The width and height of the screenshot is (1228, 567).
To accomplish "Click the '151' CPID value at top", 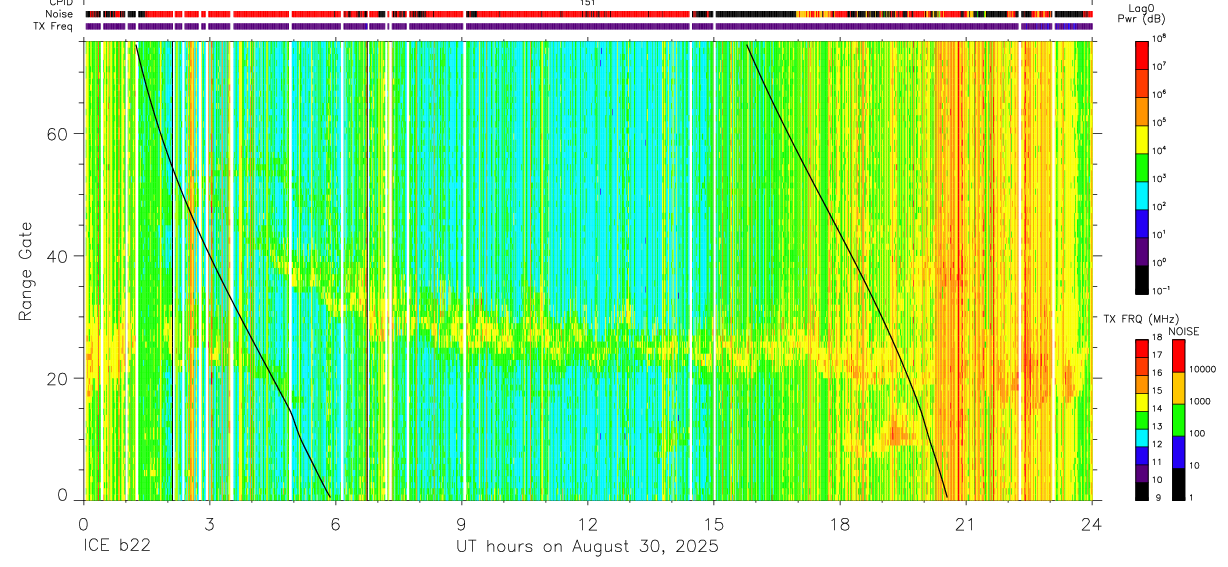I will 588,3.
